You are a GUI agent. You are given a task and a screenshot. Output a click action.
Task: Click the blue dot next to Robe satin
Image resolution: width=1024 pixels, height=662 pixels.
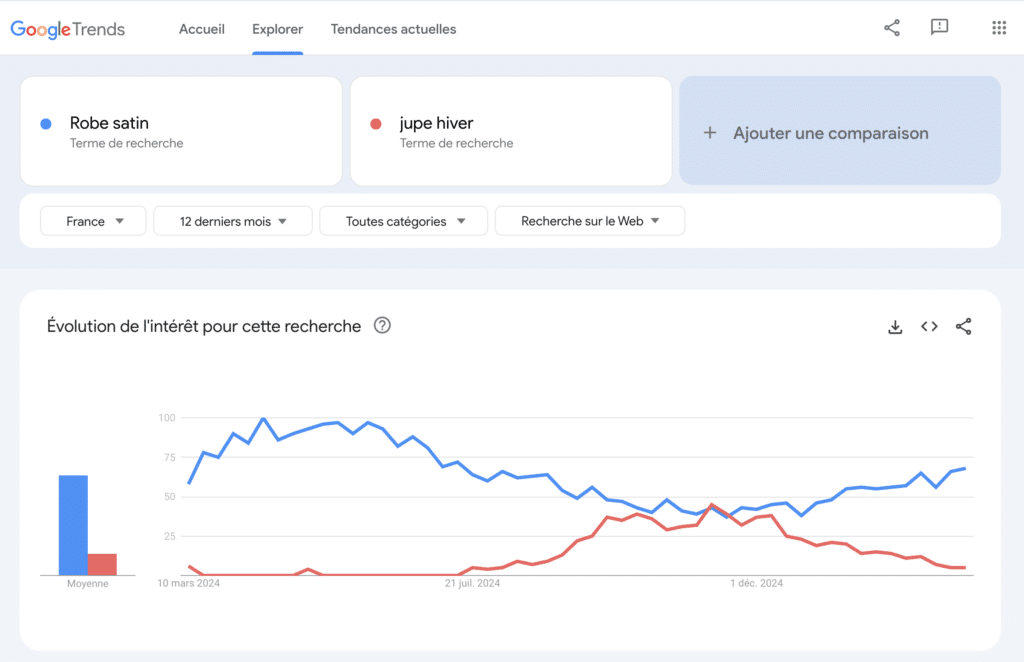click(x=46, y=124)
